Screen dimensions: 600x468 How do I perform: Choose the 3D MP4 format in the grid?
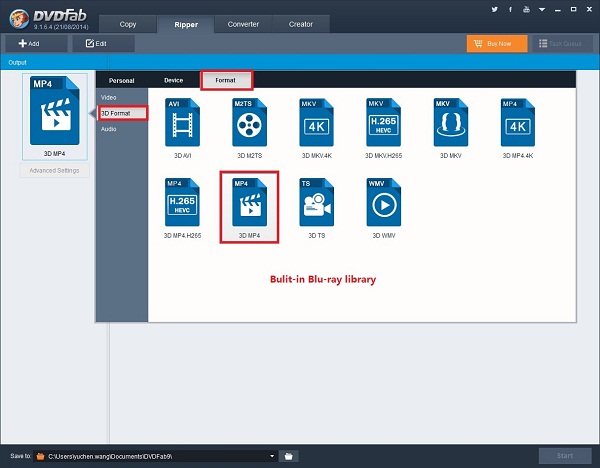(249, 202)
